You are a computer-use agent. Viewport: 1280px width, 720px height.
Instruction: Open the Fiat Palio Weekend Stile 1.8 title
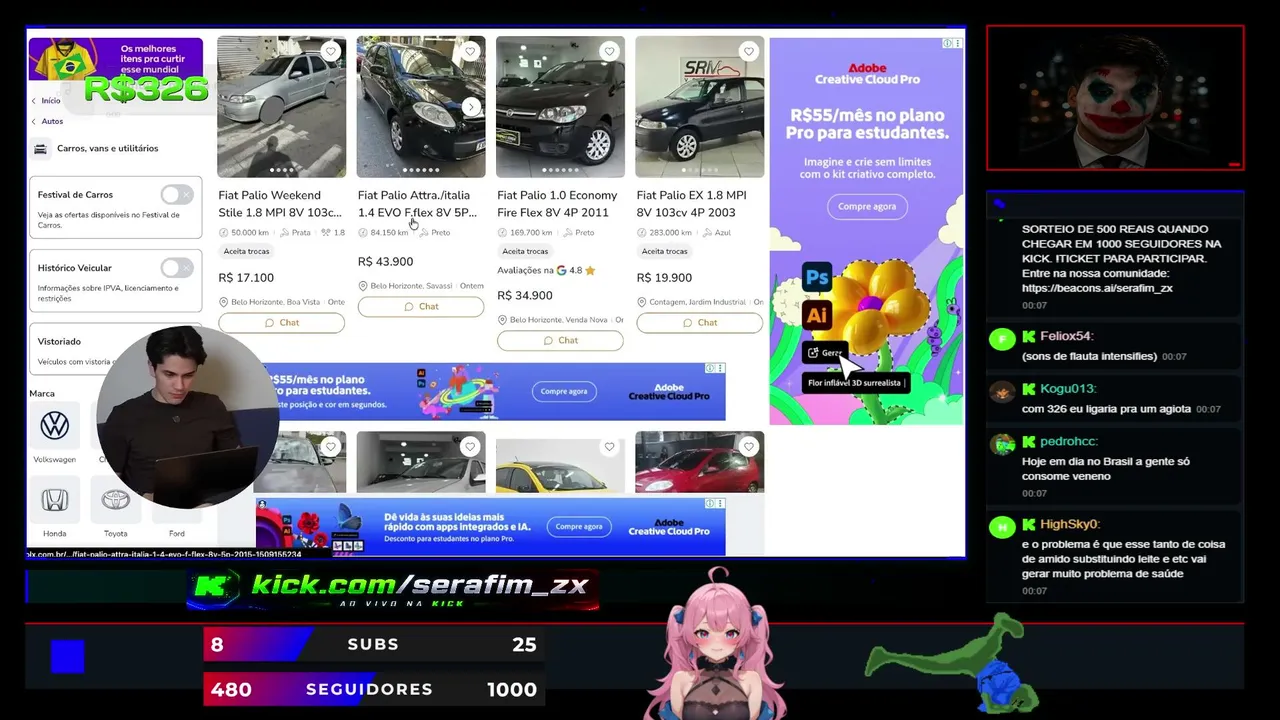click(280, 204)
